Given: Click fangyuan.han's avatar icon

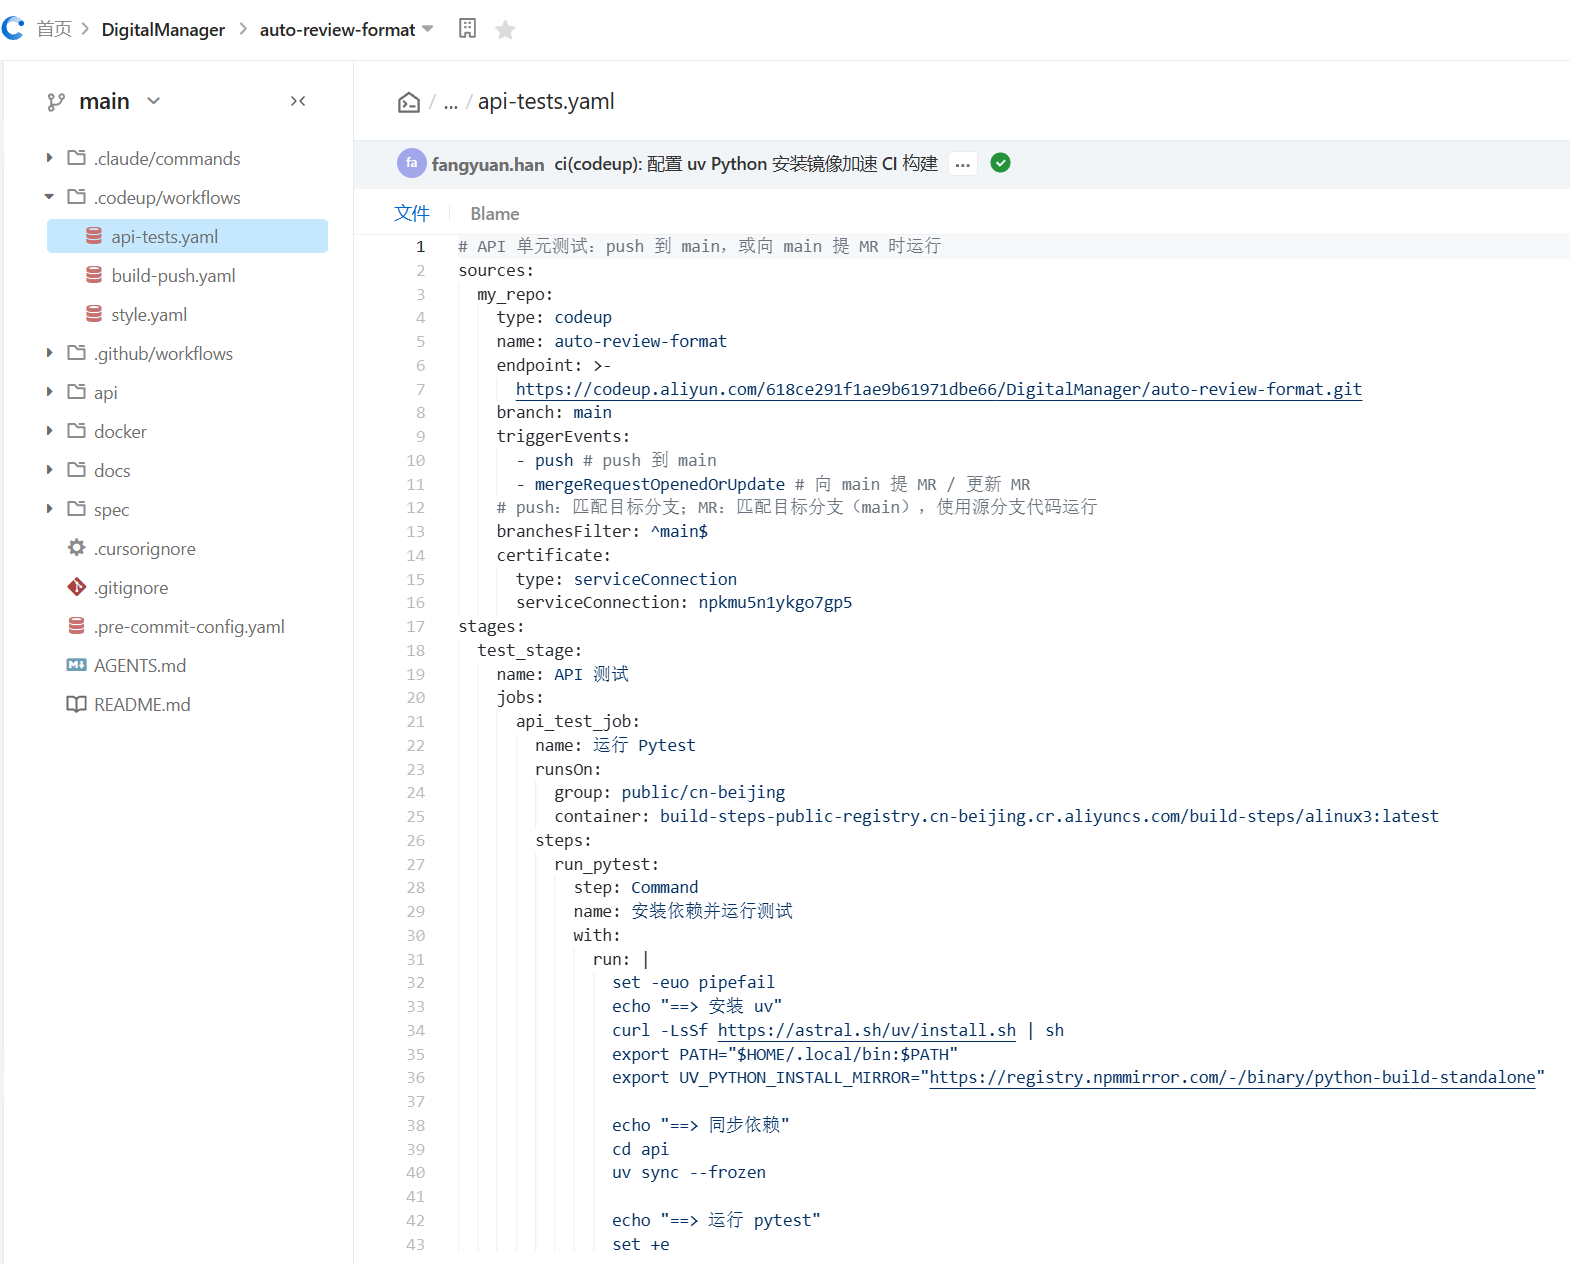Looking at the screenshot, I should [x=411, y=163].
